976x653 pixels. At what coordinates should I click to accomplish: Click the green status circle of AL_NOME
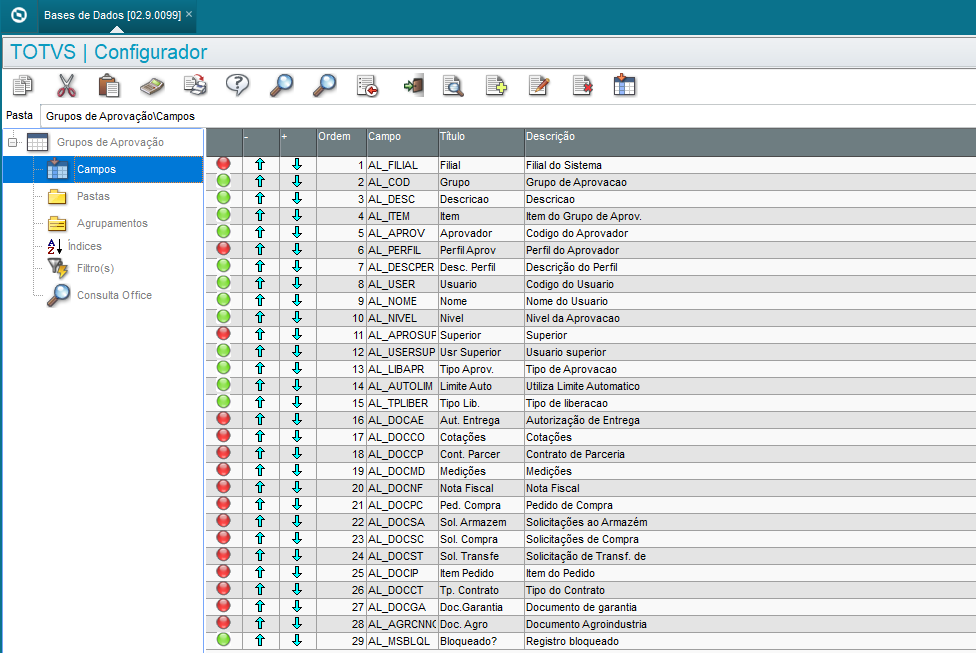click(x=223, y=299)
